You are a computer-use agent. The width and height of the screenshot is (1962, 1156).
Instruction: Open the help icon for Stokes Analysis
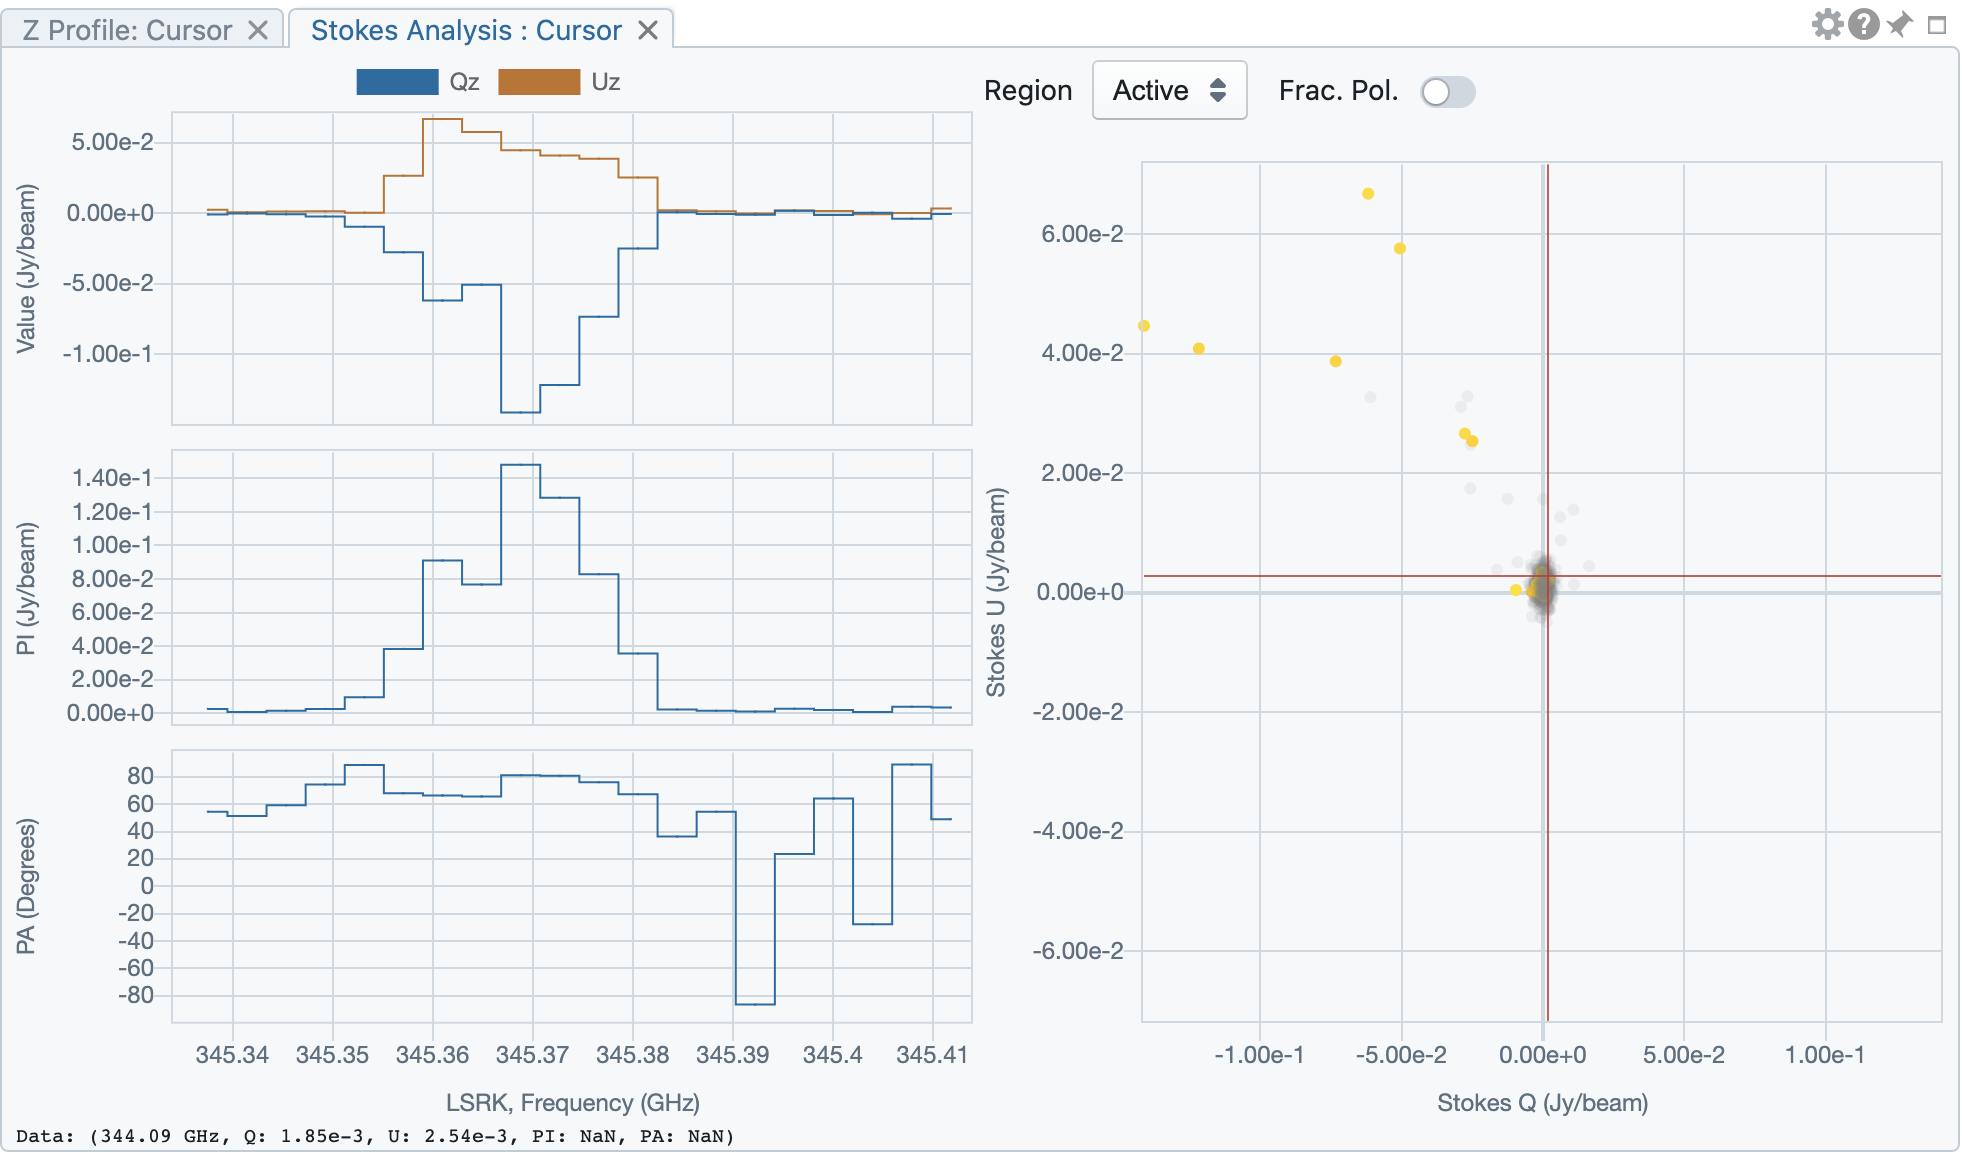point(1863,24)
